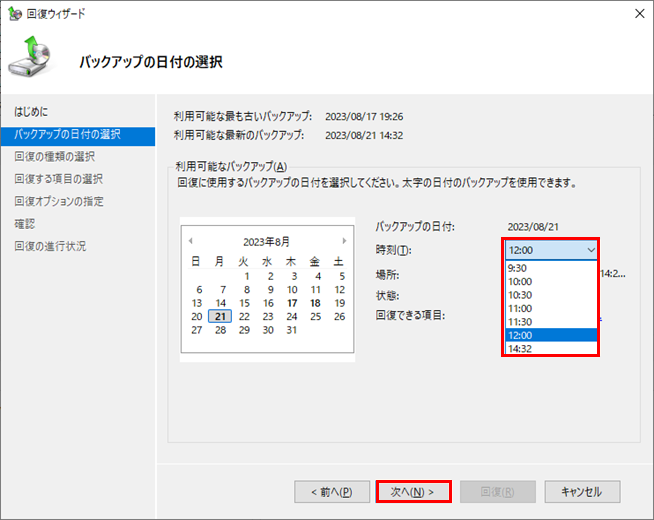
Task: Select 11:00 in the time list
Action: (x=551, y=309)
